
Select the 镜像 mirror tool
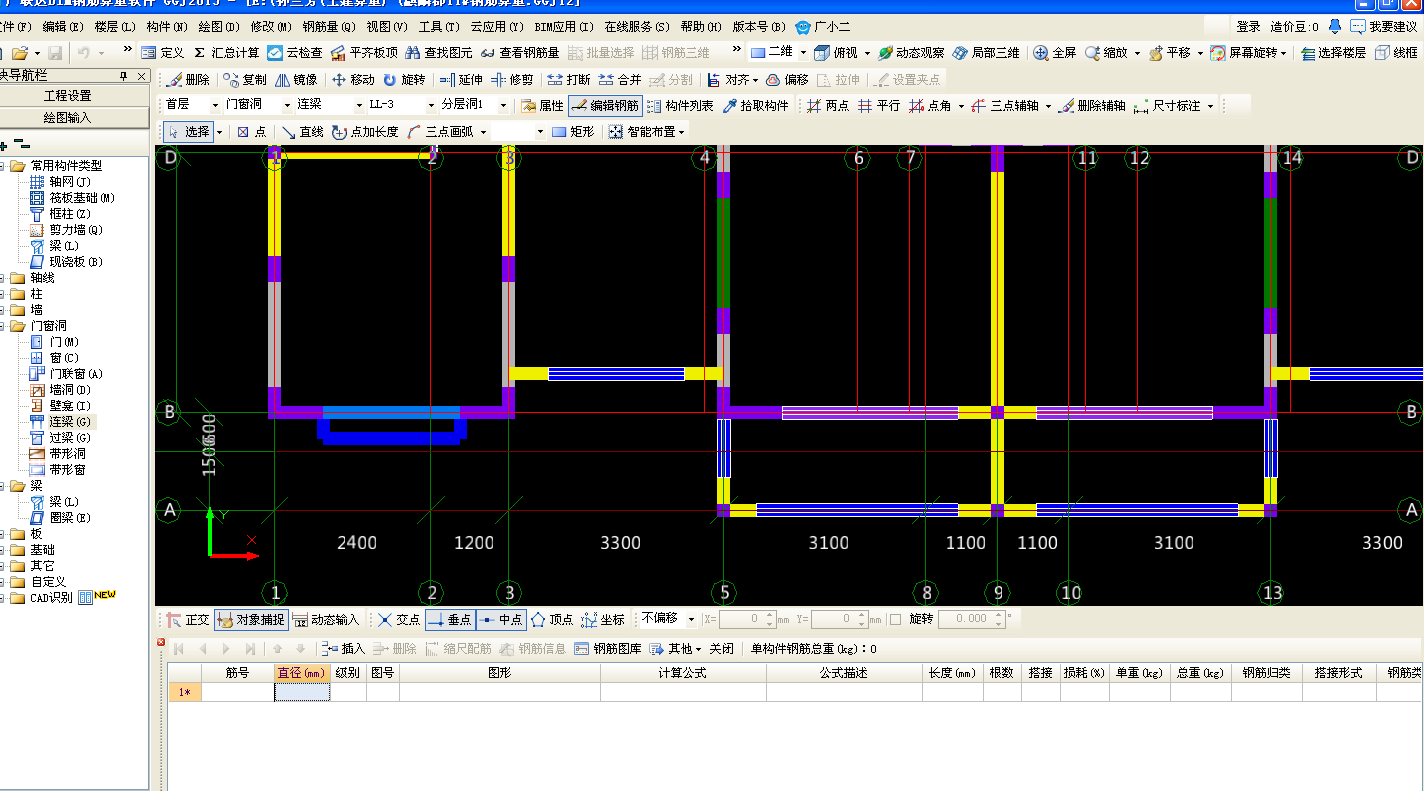pos(297,79)
